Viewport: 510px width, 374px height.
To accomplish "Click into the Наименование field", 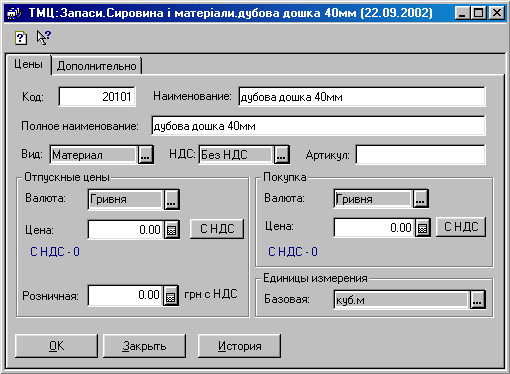I will click(x=362, y=97).
